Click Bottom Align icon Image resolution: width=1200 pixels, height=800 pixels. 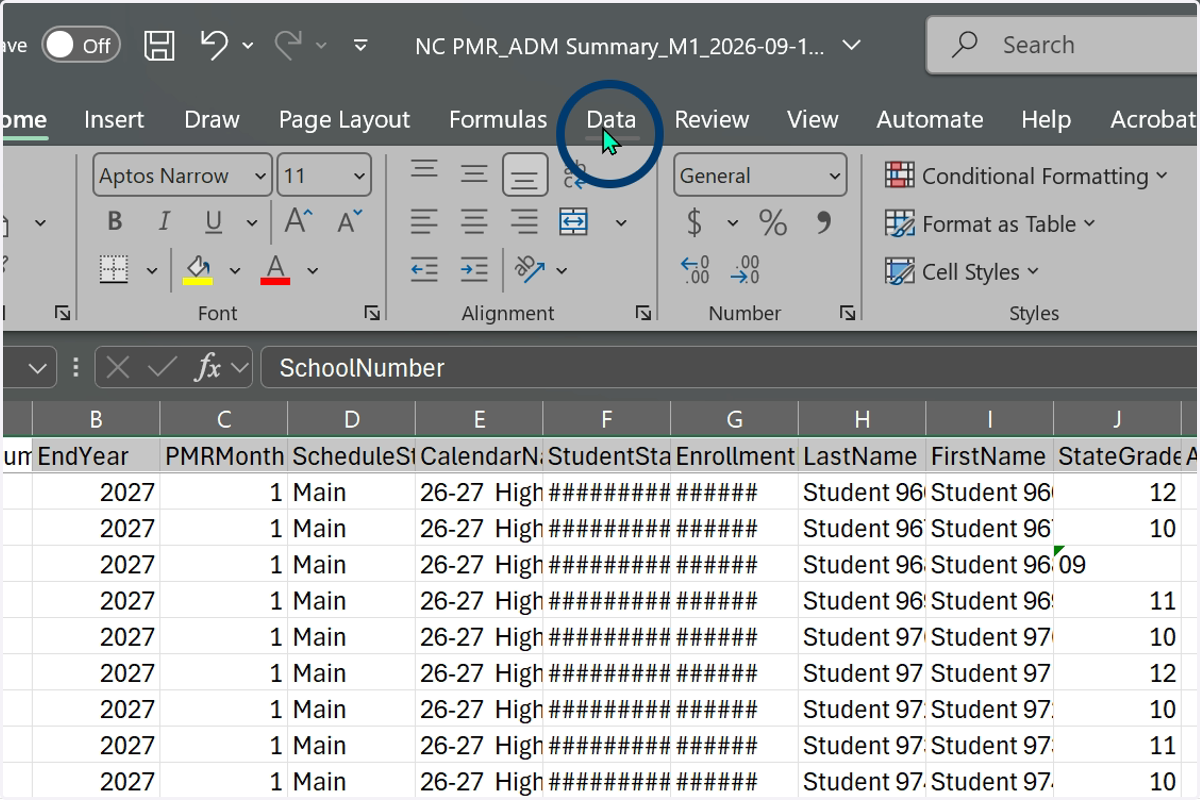(525, 175)
